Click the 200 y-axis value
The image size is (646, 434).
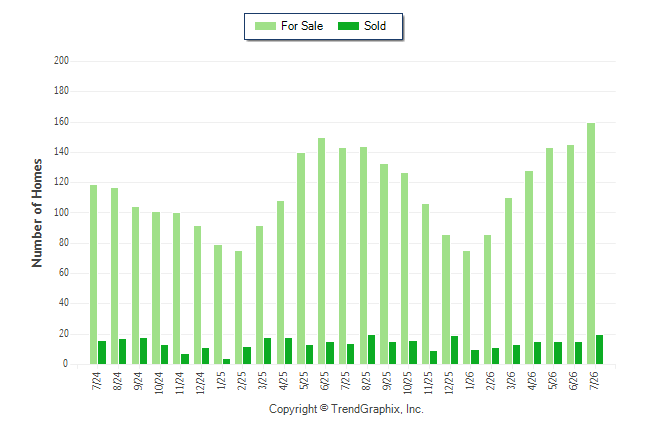(x=61, y=61)
